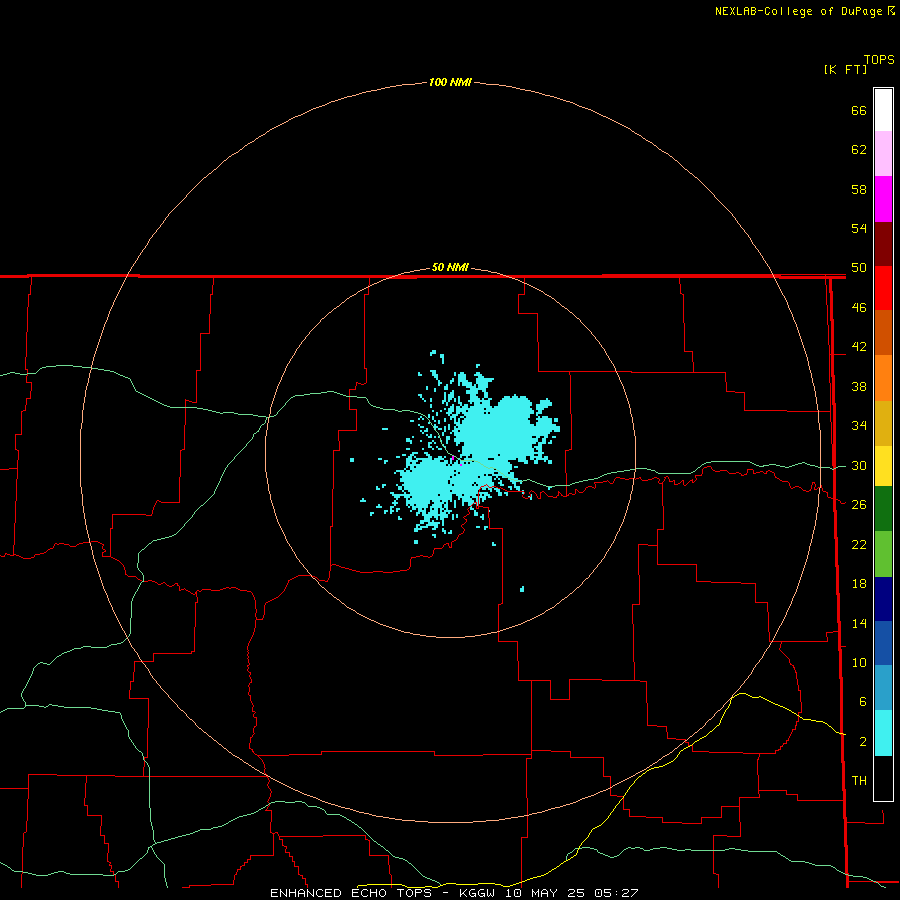
Task: Select the 38 scale label
Action: [x=859, y=386]
